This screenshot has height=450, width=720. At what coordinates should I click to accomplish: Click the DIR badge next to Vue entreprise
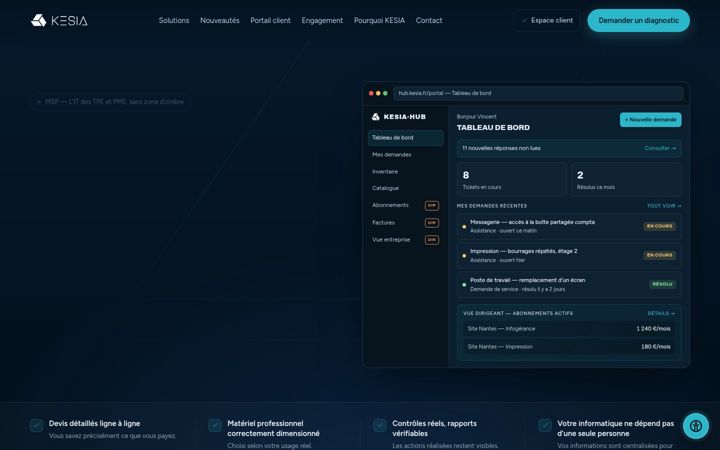pyautogui.click(x=432, y=240)
